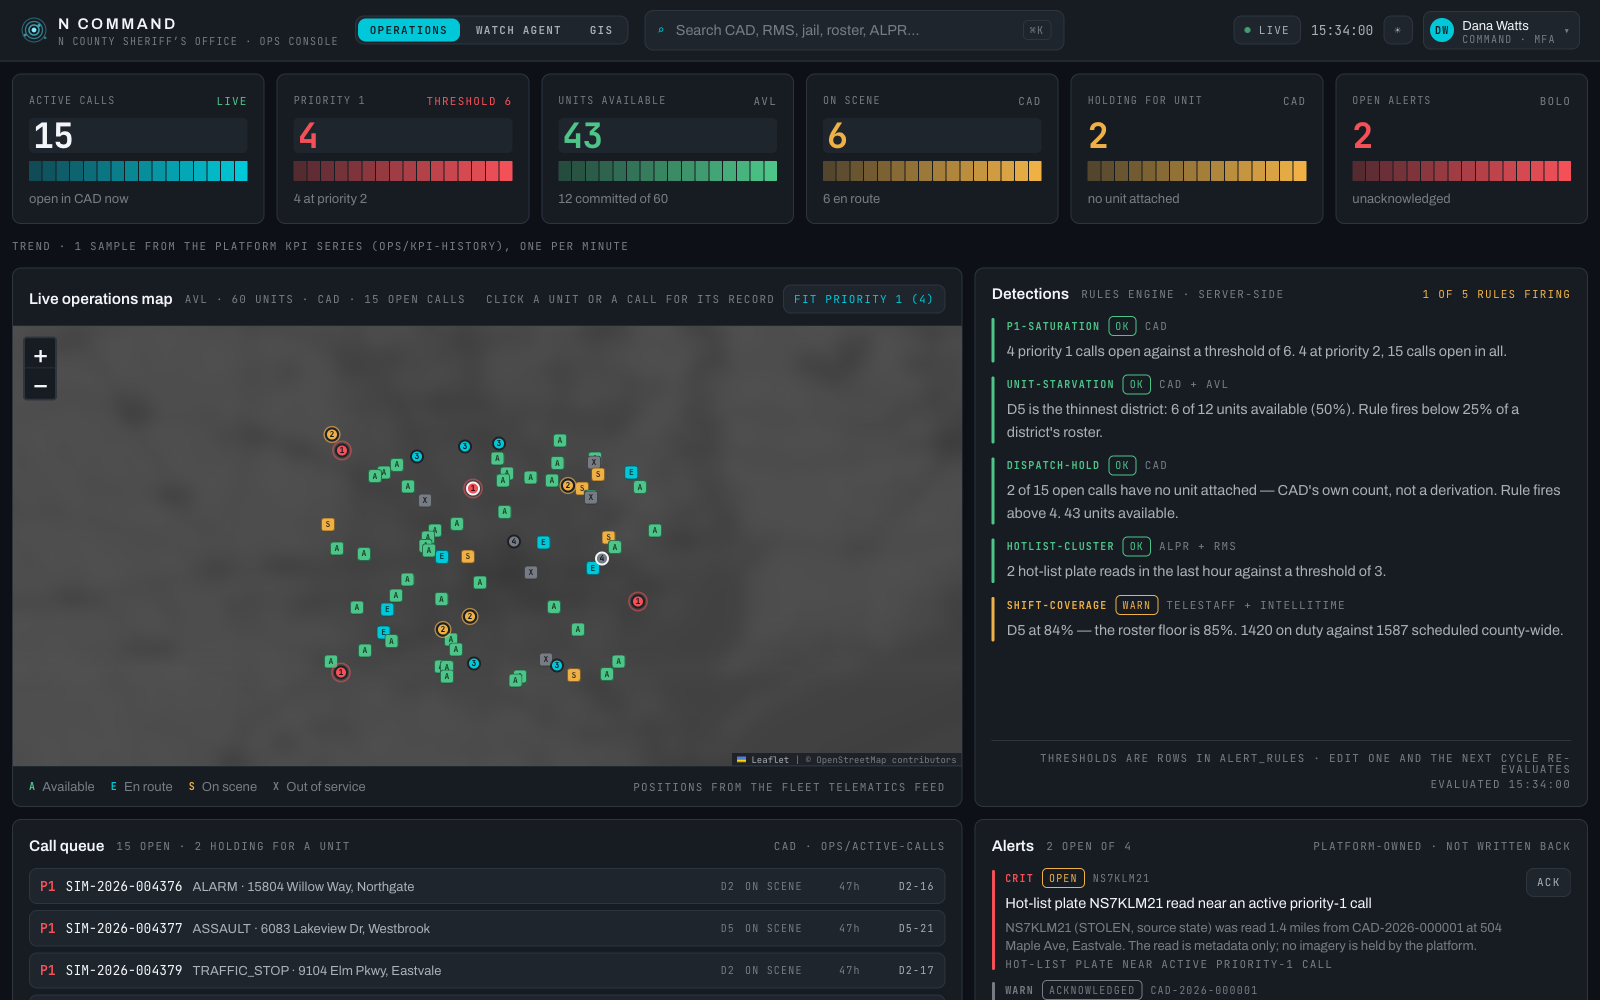Select call SIM-2026-004376 Alarm on Willow Way
1600x1000 pixels.
pyautogui.click(x=487, y=886)
